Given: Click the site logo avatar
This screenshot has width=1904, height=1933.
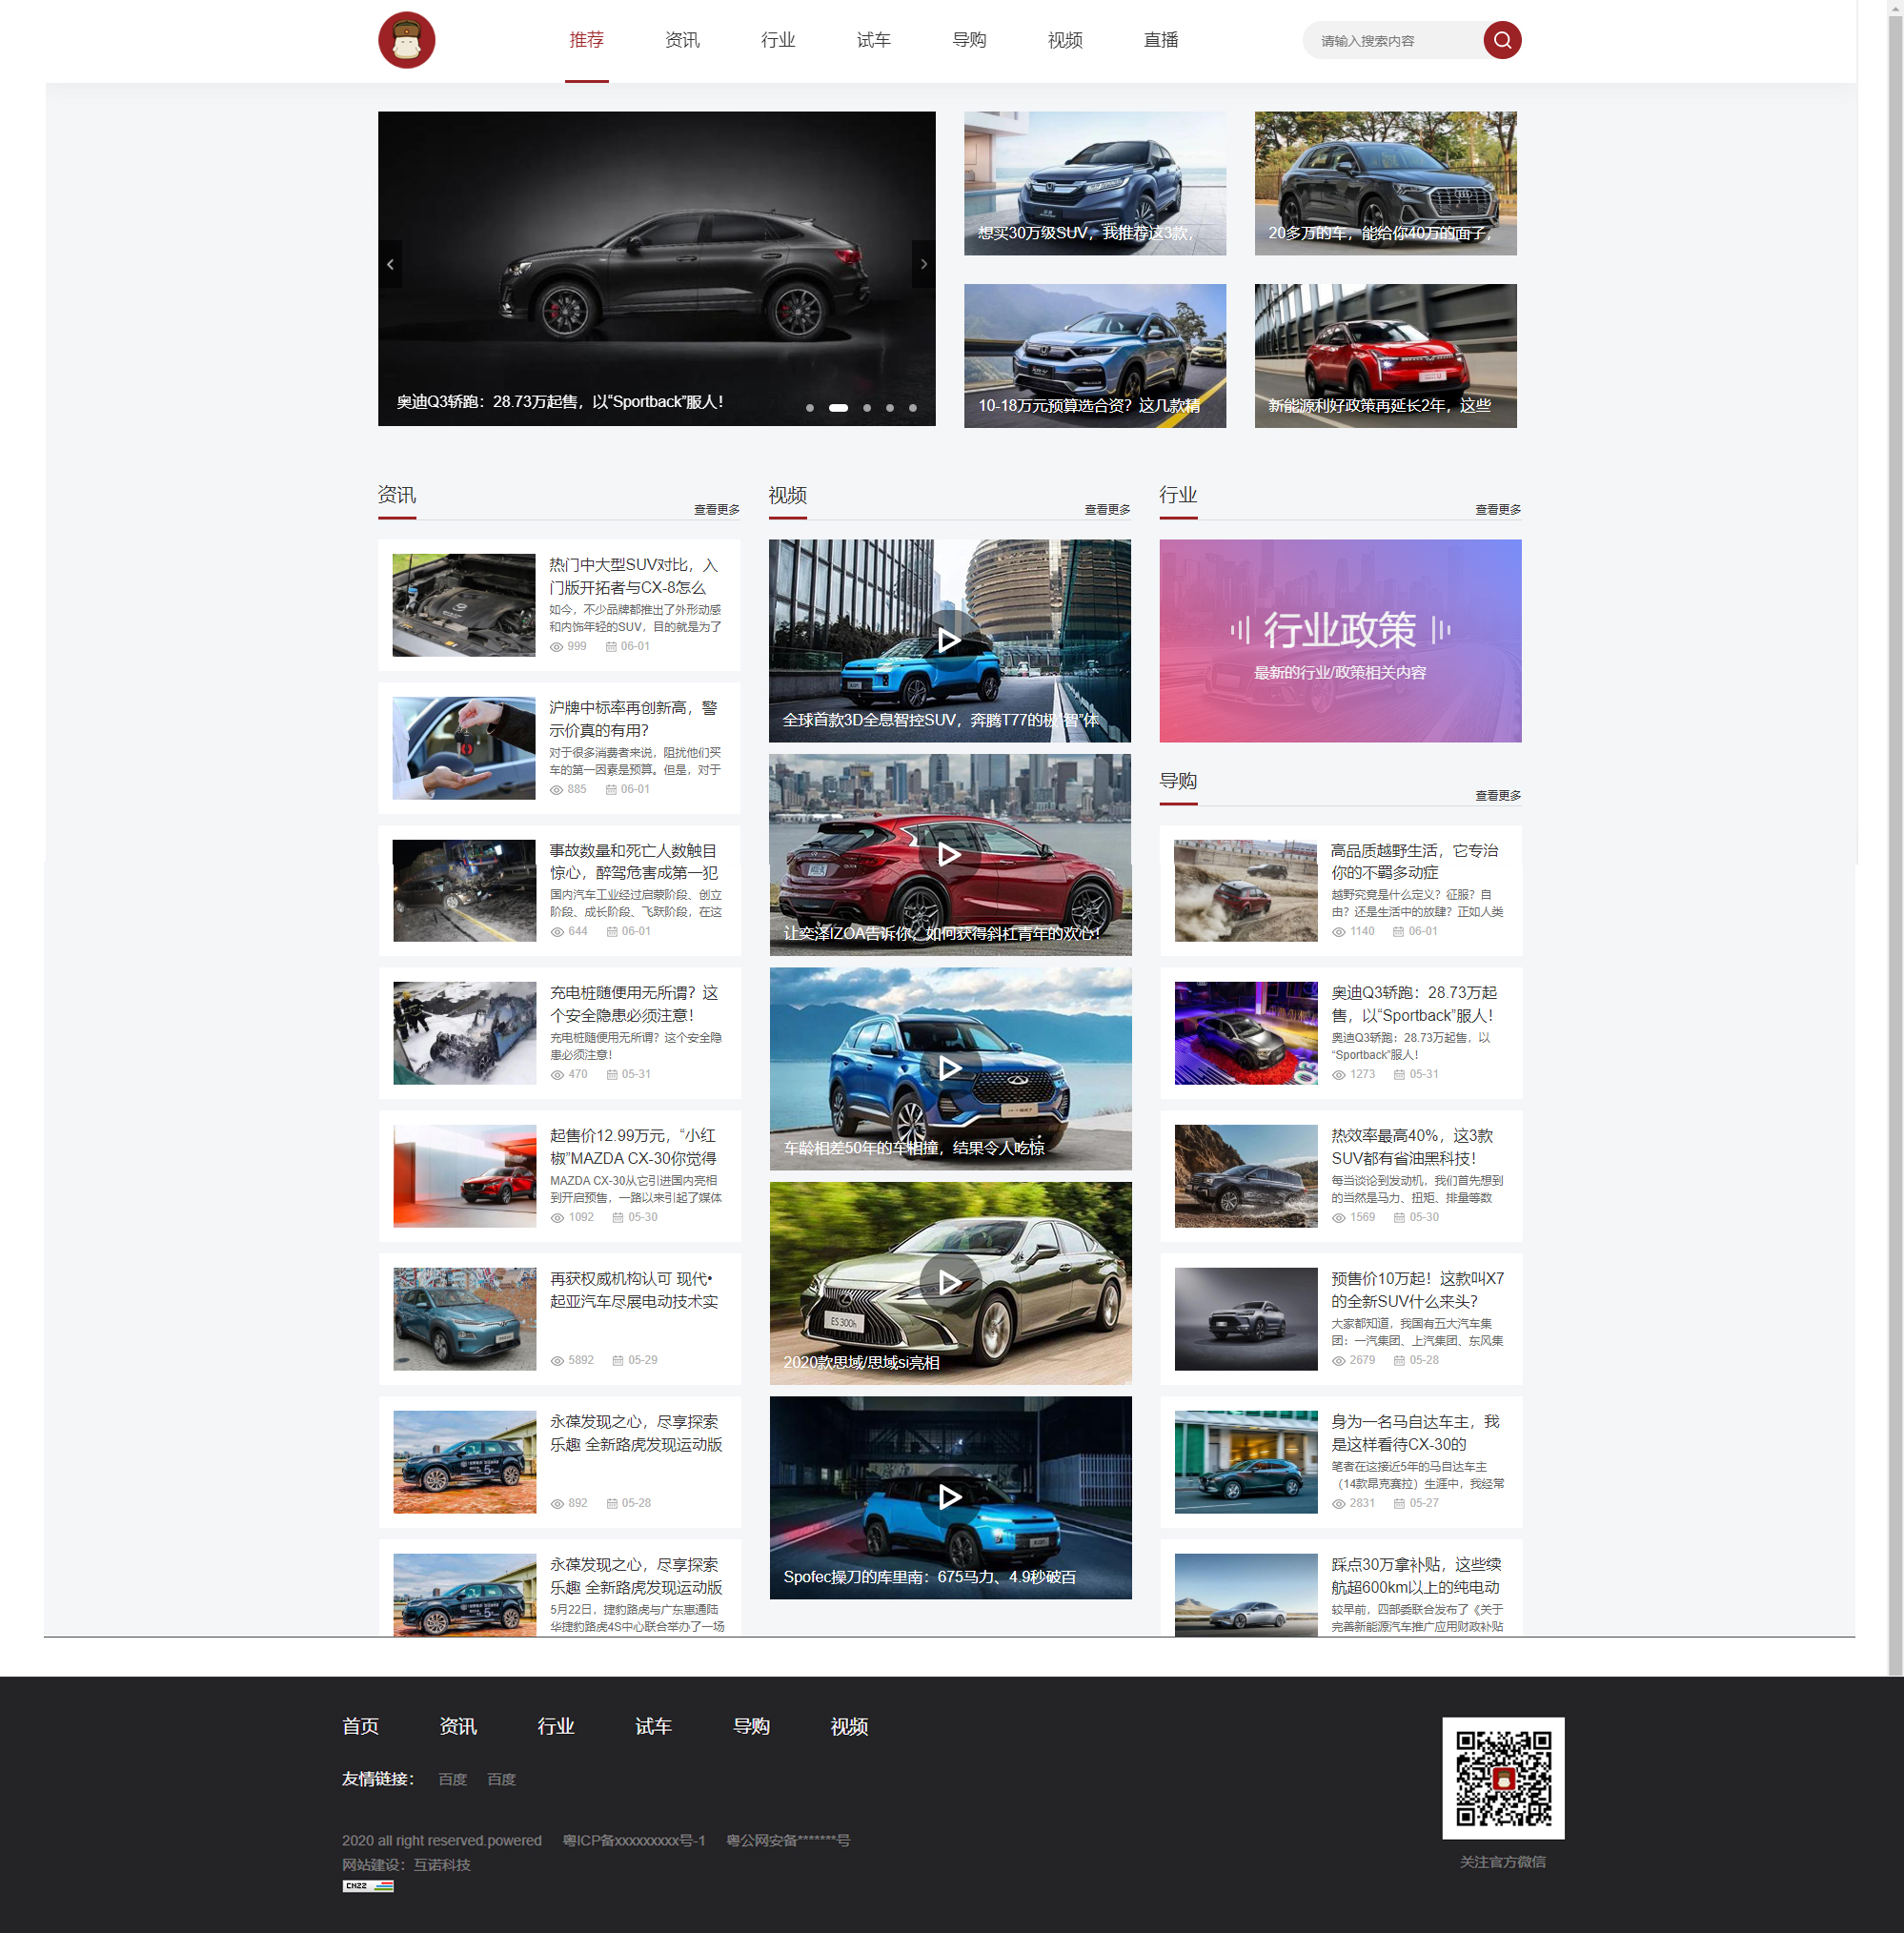Looking at the screenshot, I should coord(406,40).
